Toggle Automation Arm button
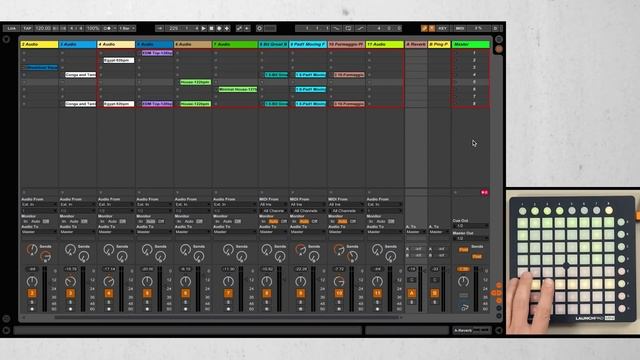The width and height of the screenshot is (640, 360). point(239,28)
